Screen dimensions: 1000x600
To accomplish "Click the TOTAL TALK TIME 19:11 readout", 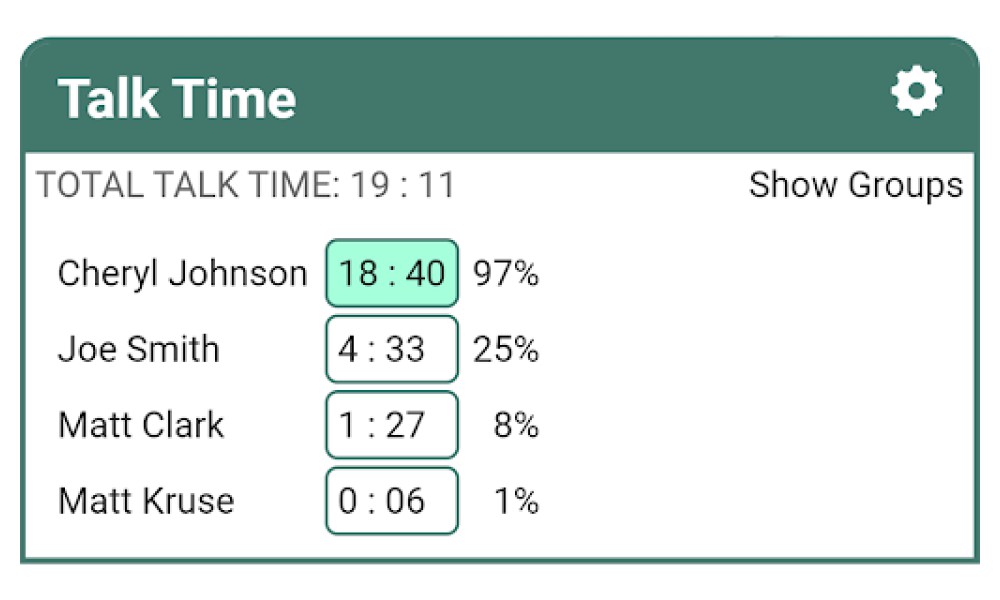I will (x=246, y=185).
